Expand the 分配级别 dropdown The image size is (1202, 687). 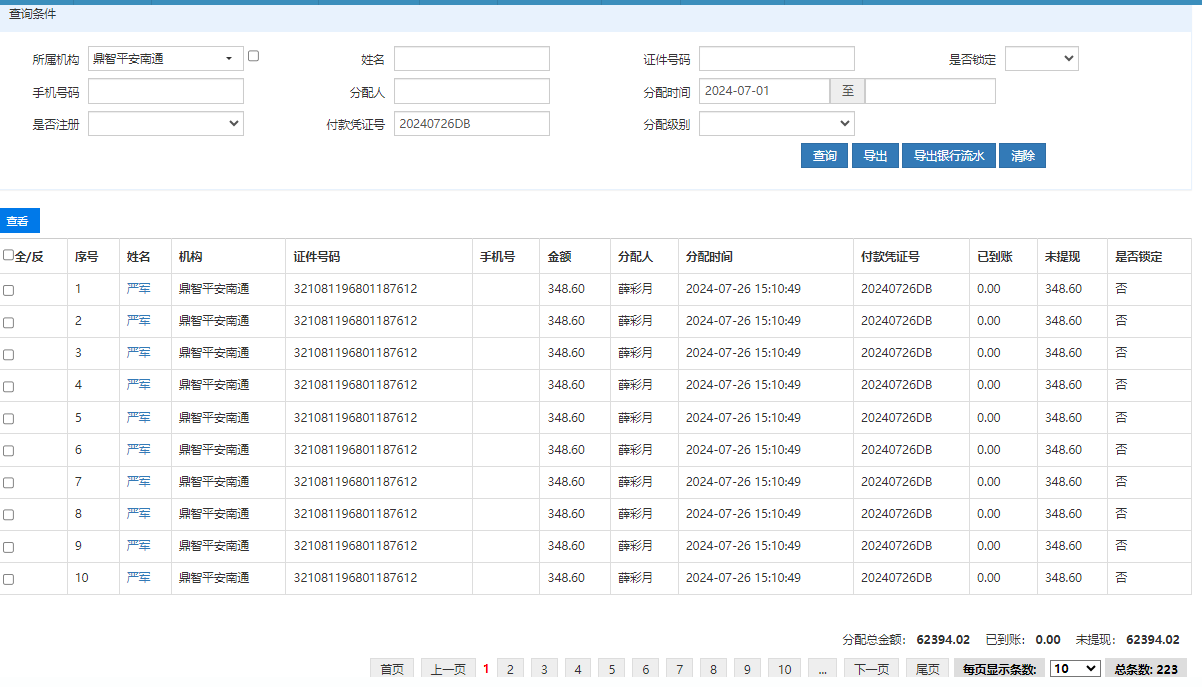point(776,123)
